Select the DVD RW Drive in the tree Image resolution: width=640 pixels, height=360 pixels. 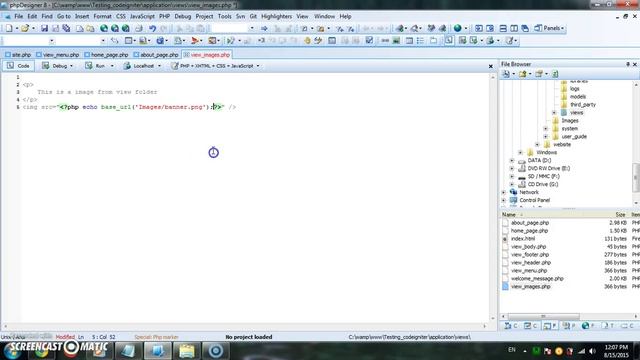pos(548,168)
